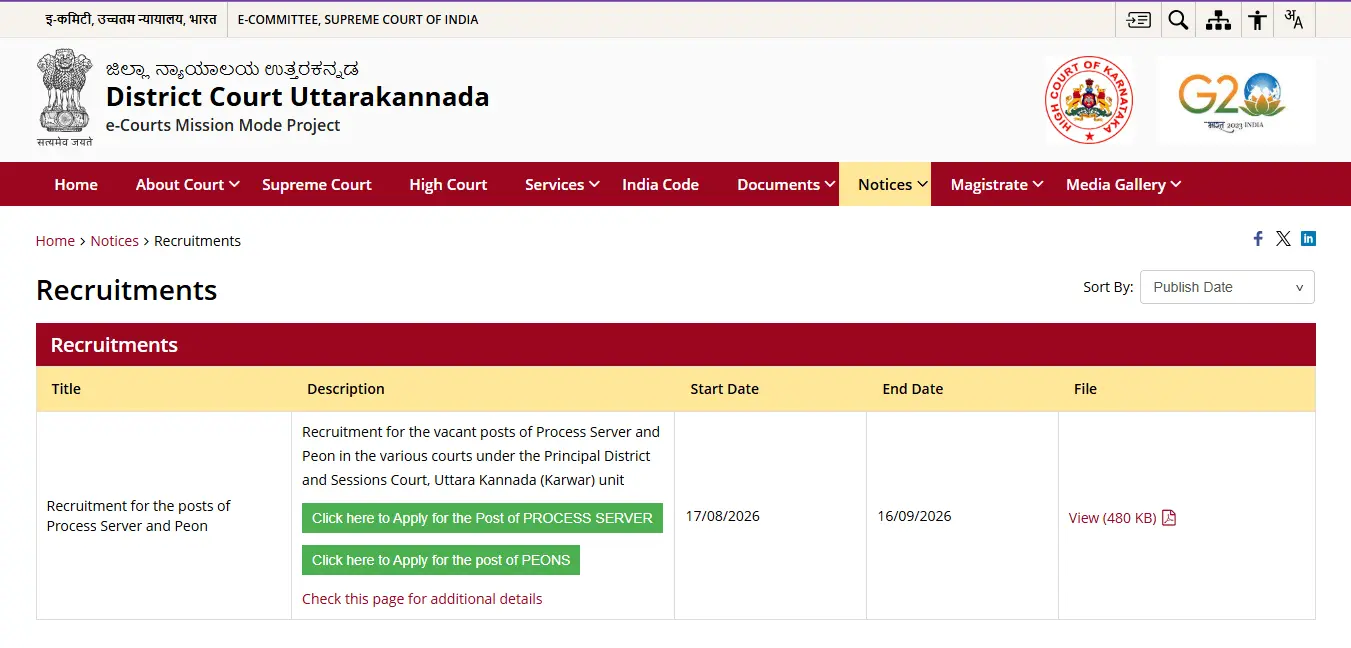
Task: Go to Home in the navigation bar
Action: [x=76, y=184]
